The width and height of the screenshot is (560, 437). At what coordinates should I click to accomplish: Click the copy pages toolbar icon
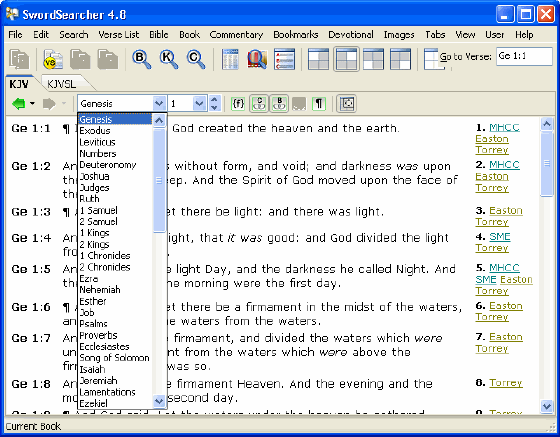point(19,59)
